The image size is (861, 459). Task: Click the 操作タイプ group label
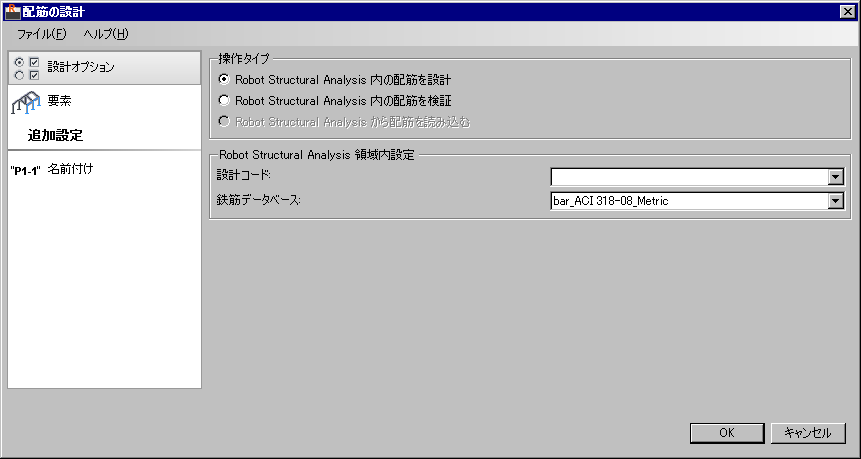click(243, 58)
